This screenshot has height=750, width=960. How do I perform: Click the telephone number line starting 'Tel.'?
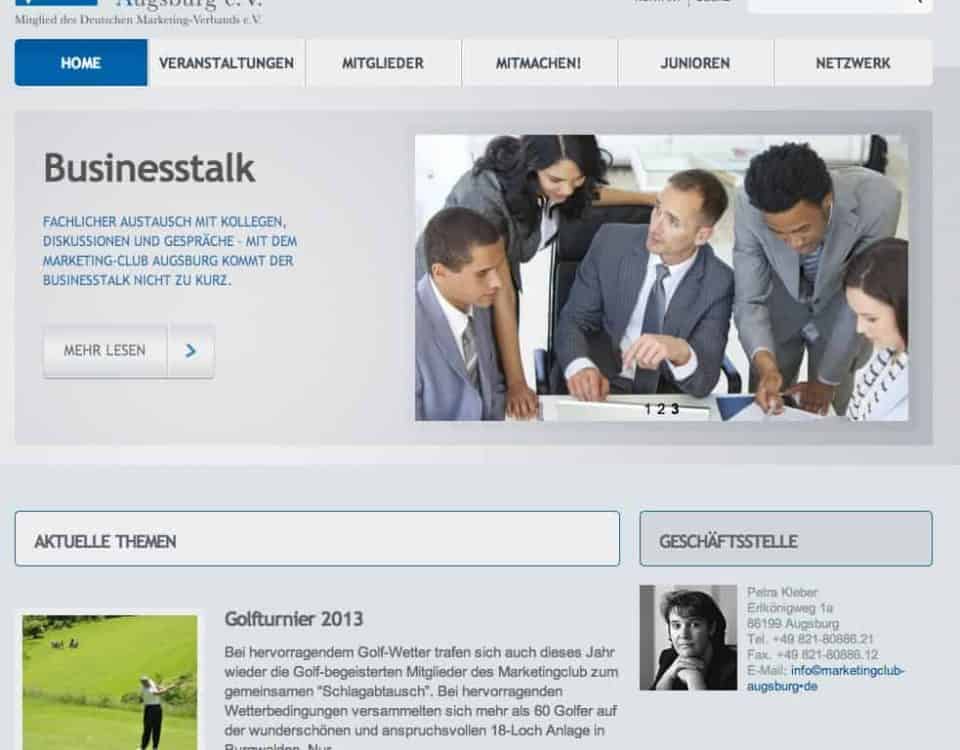810,639
